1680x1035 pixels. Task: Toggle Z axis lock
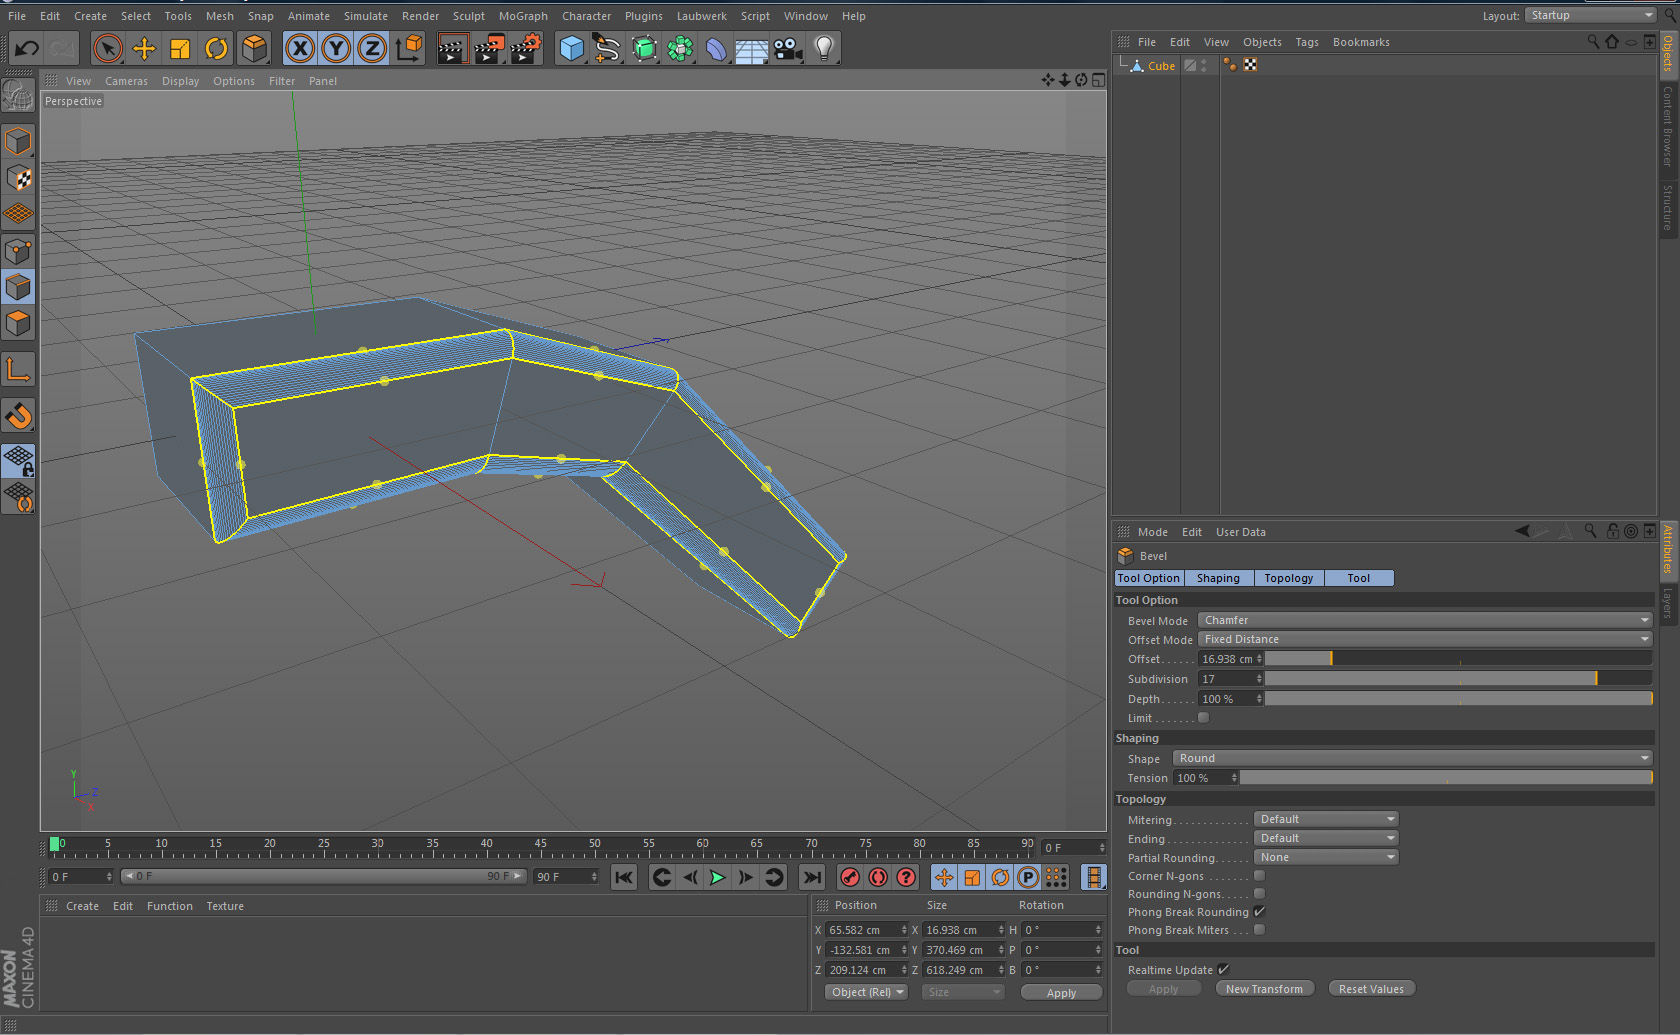pos(372,48)
